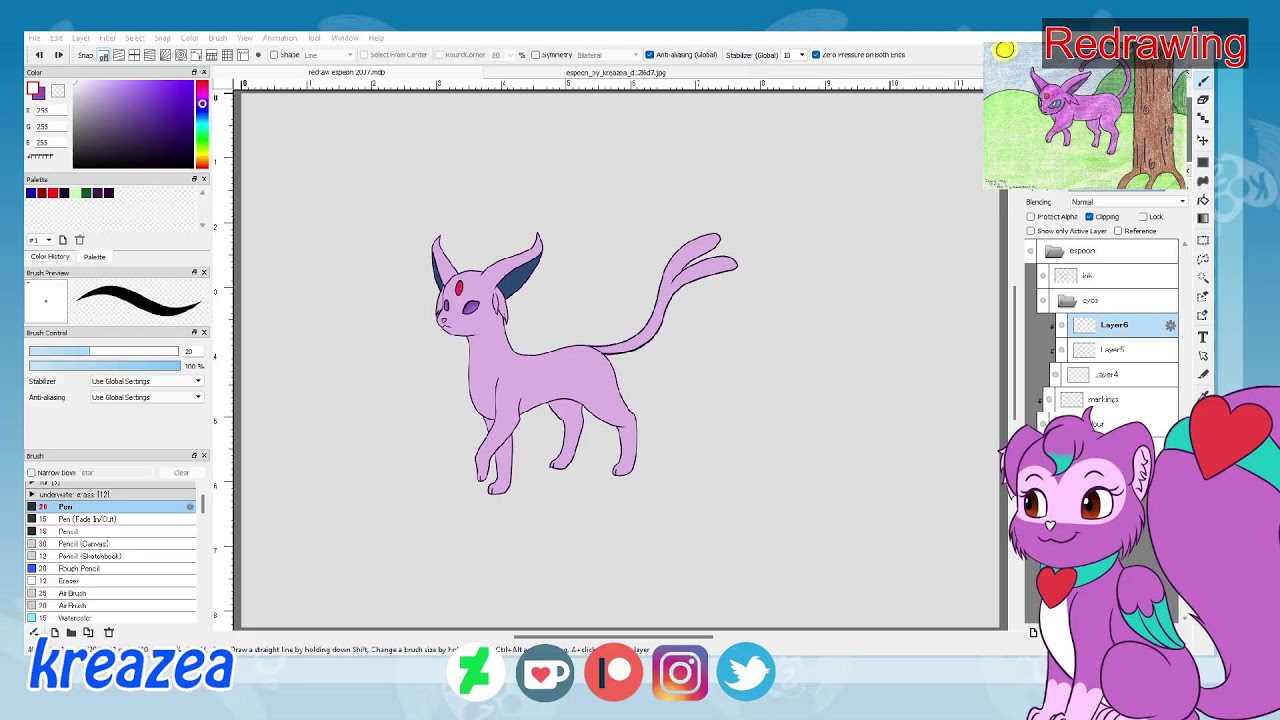The width and height of the screenshot is (1280, 720).
Task: Enable the vanishing point snap guide
Action: [150, 55]
